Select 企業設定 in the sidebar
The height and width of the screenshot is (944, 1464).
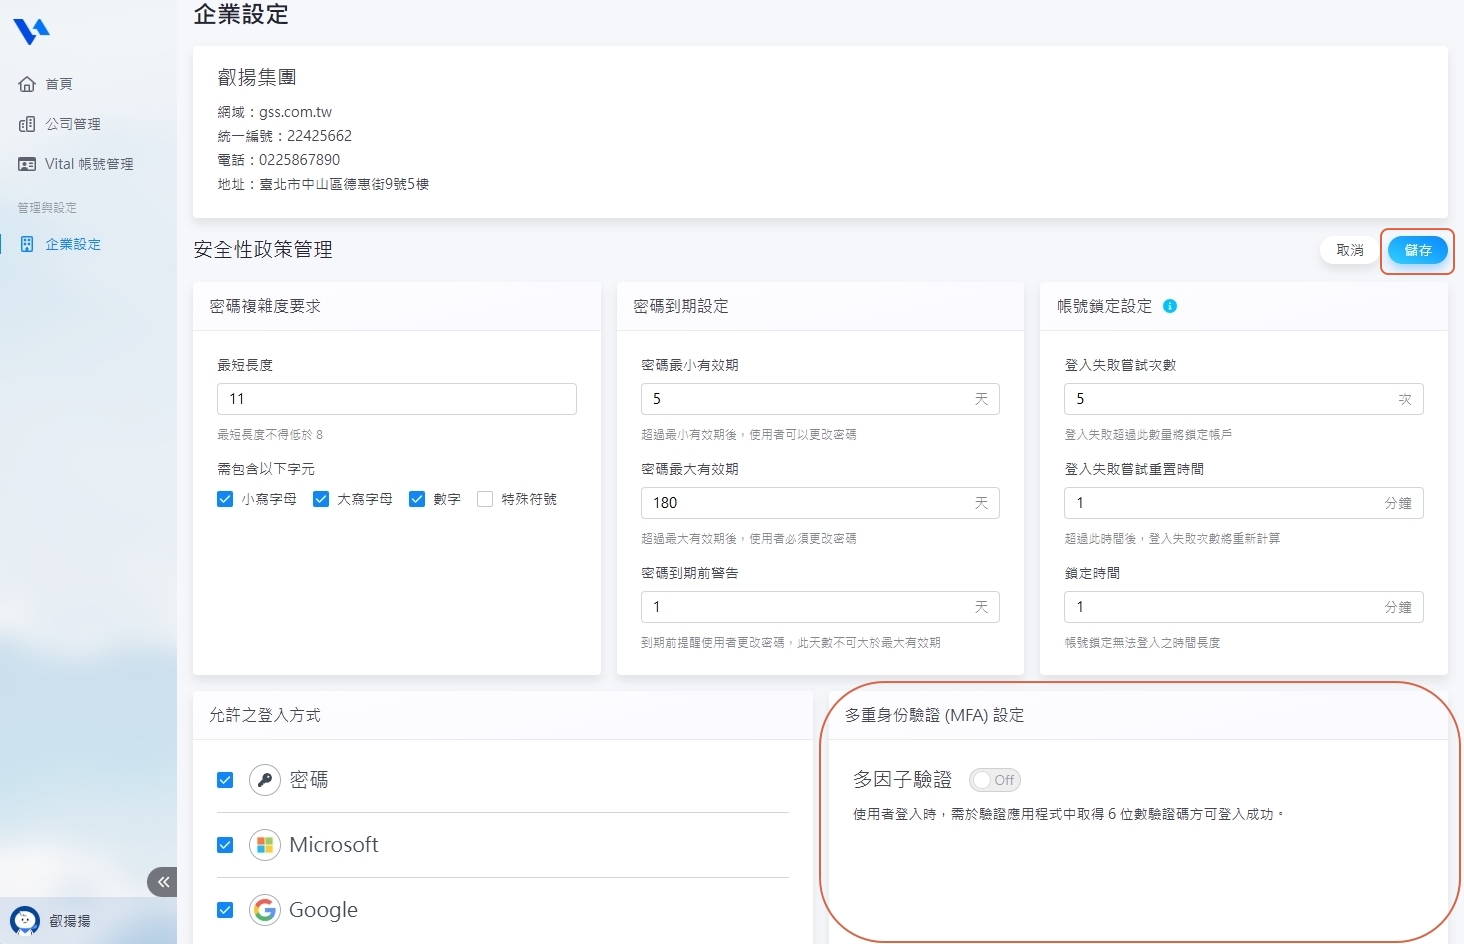pos(72,244)
